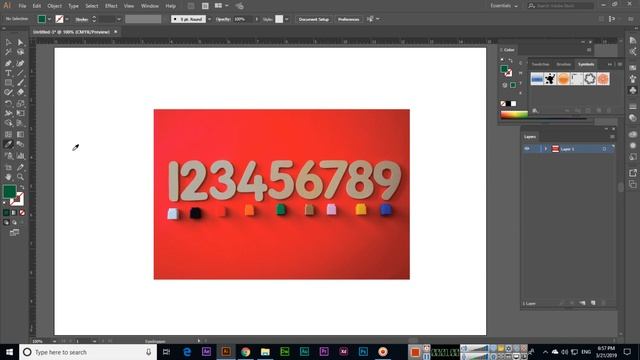Select the Mesh tool

[x=8, y=134]
